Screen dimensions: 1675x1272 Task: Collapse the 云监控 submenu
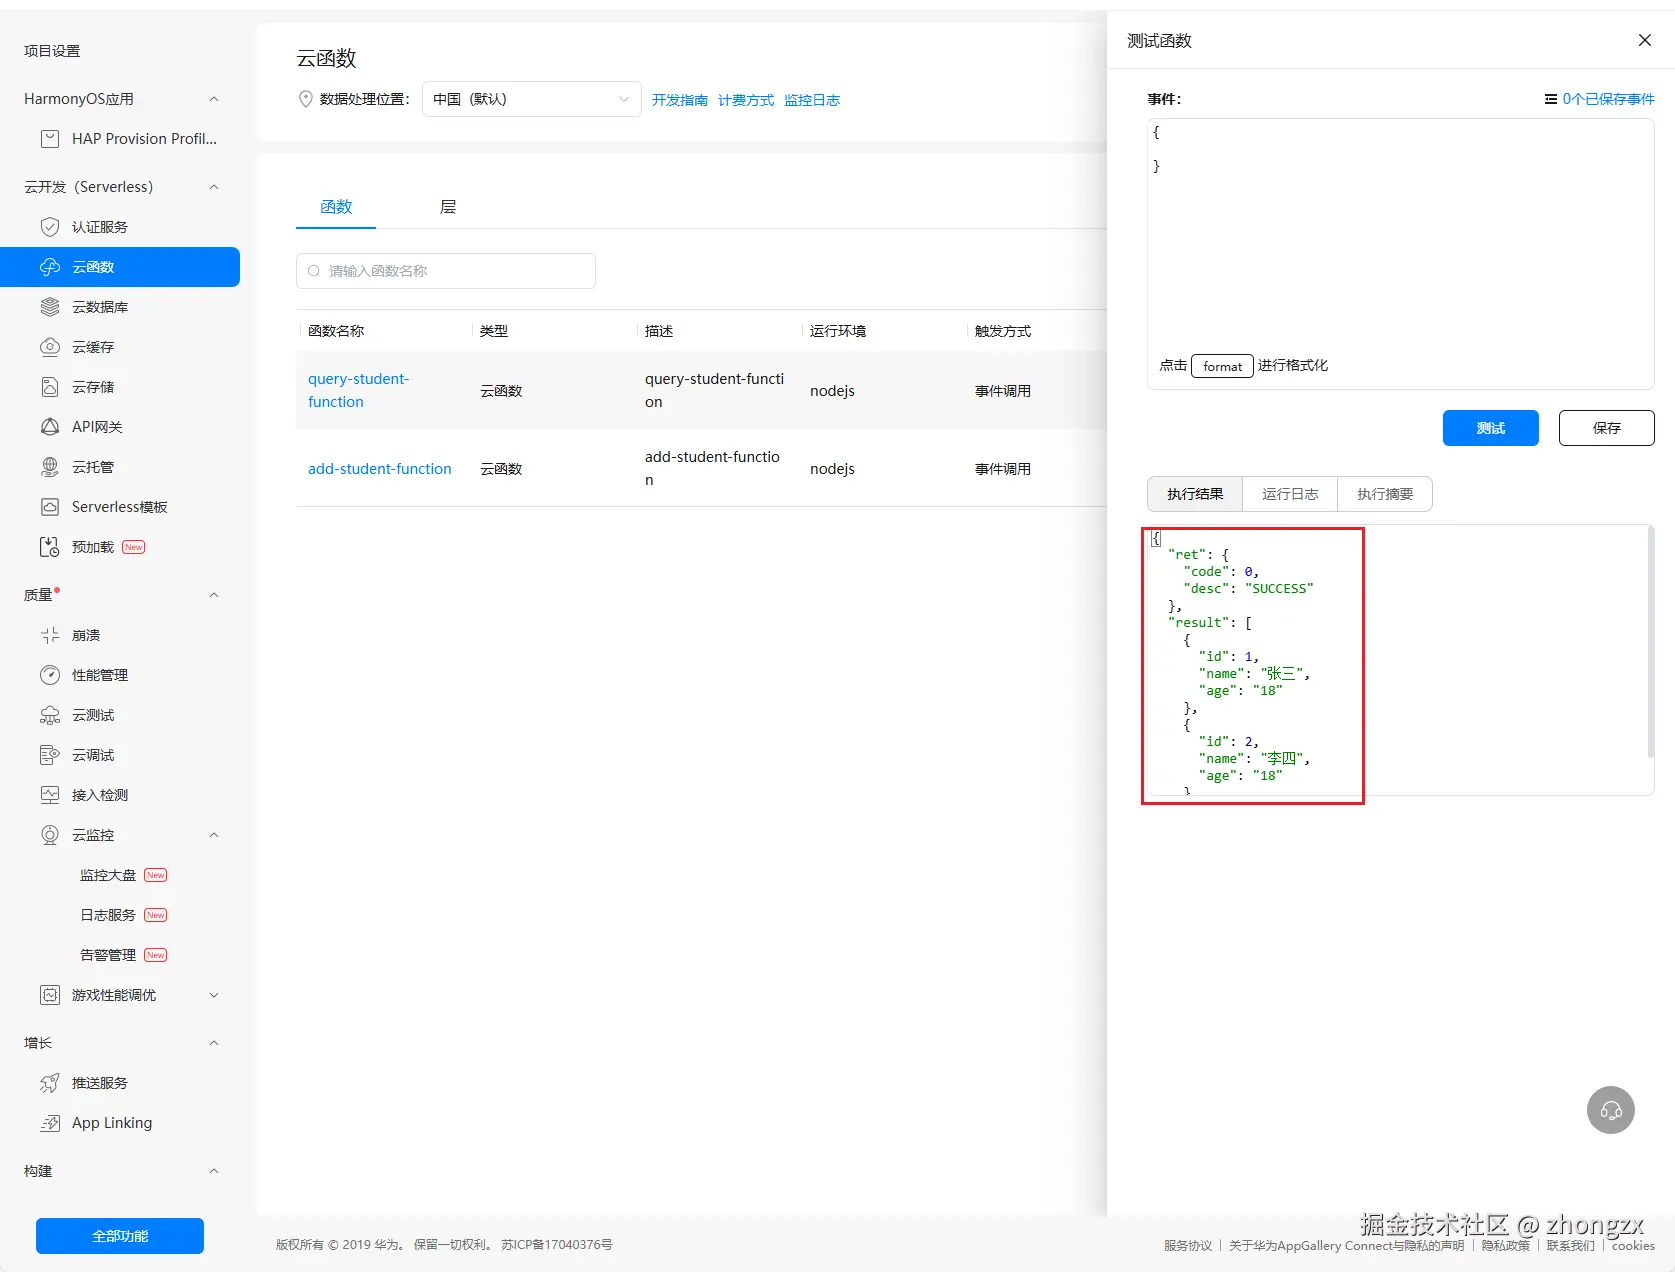(x=214, y=835)
